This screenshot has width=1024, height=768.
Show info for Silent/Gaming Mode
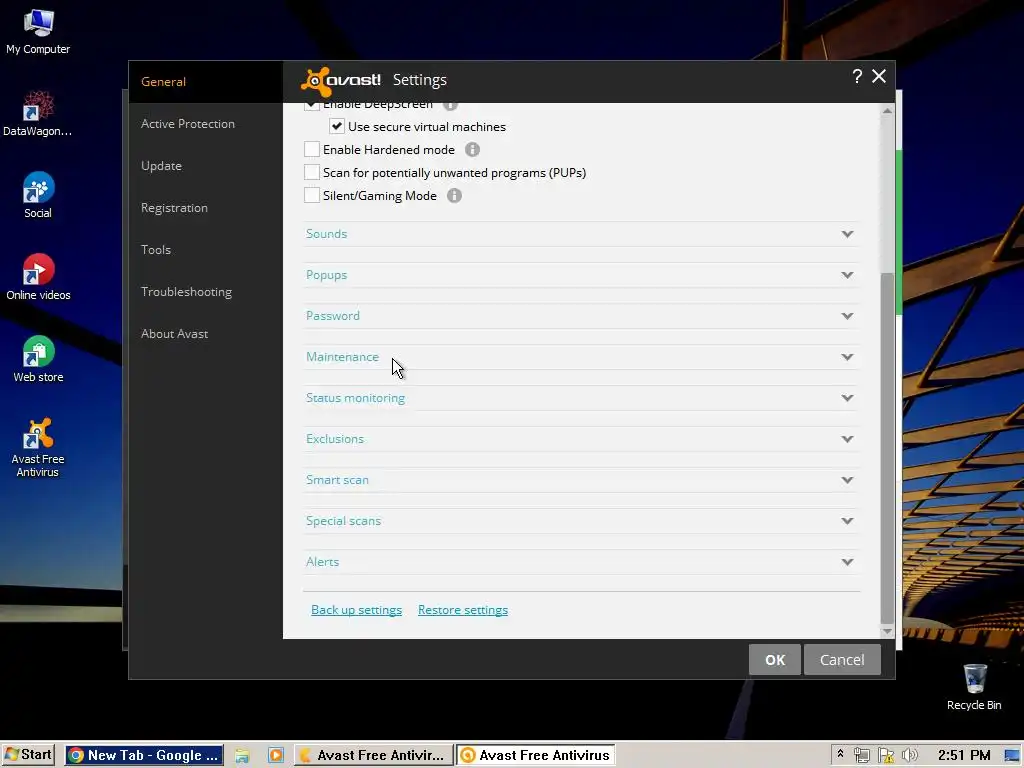[454, 195]
